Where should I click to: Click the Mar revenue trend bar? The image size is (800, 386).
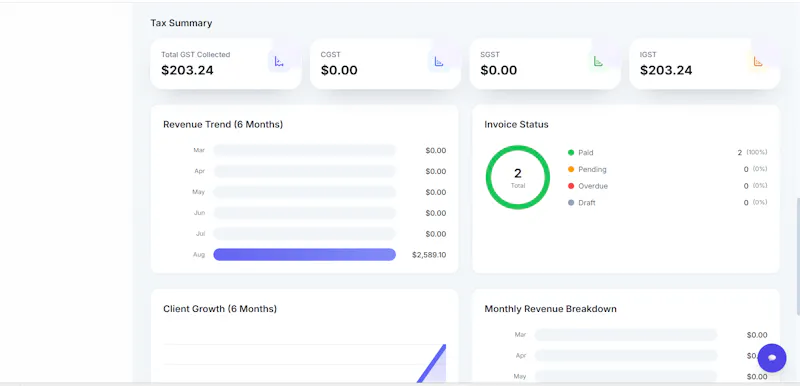[305, 150]
